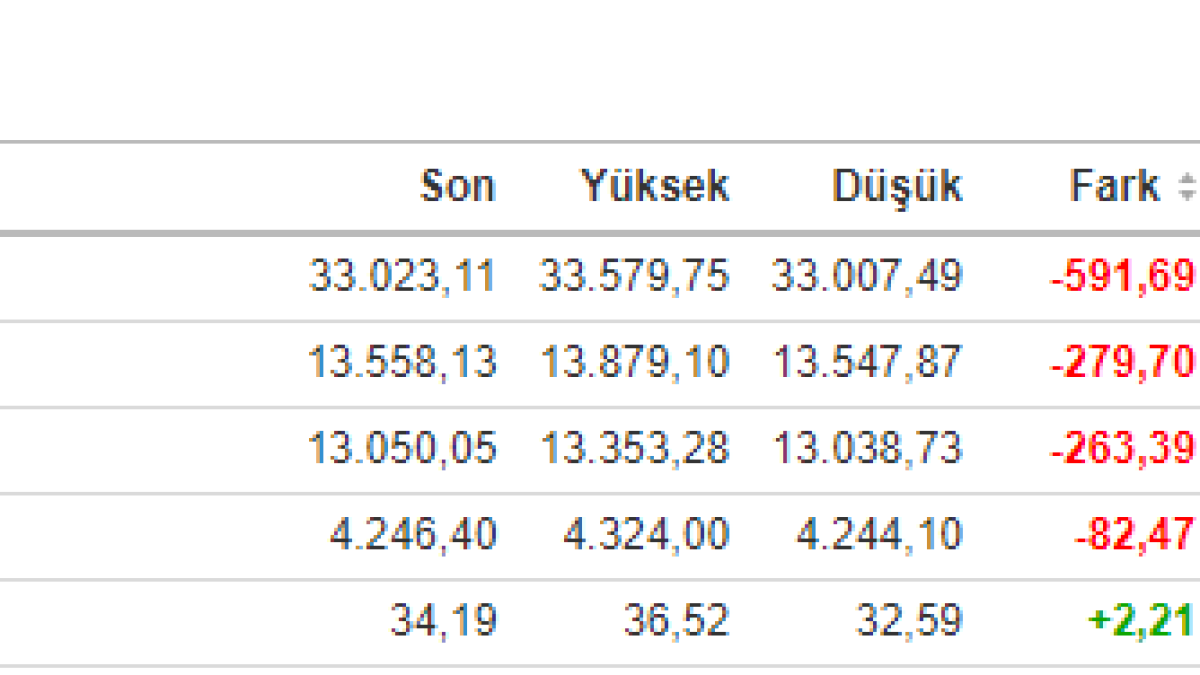Click the sort arrows beside Fark
The height and width of the screenshot is (675, 1200).
pos(1186,186)
